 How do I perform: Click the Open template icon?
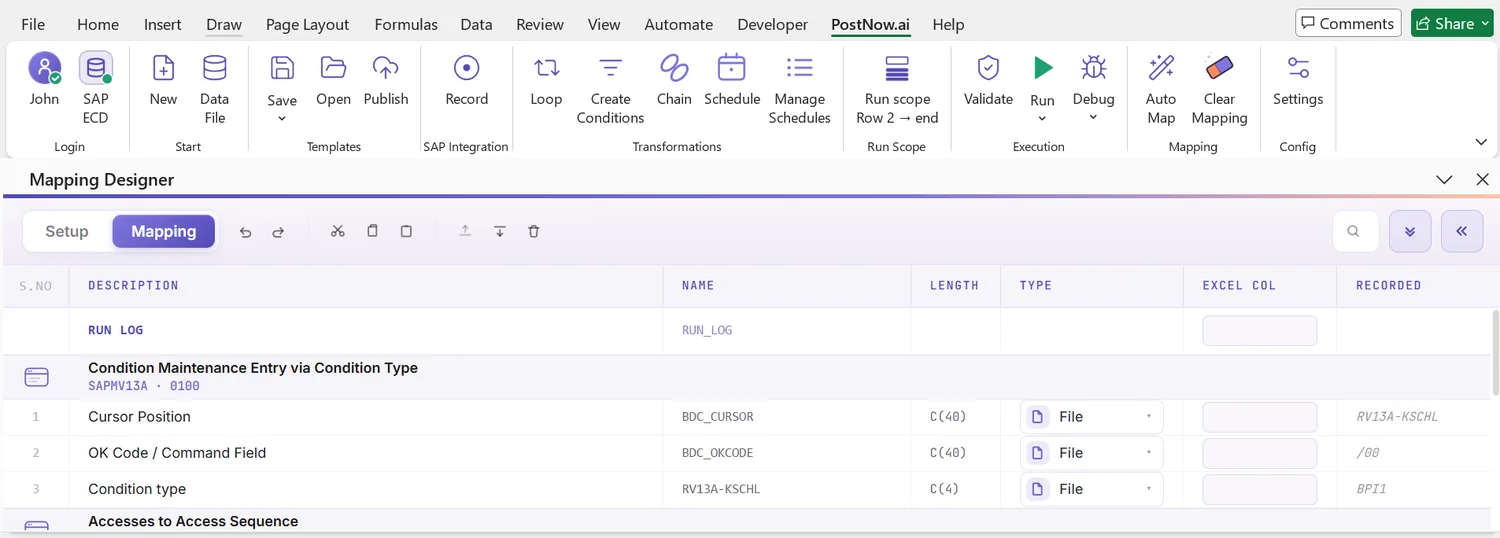point(333,68)
